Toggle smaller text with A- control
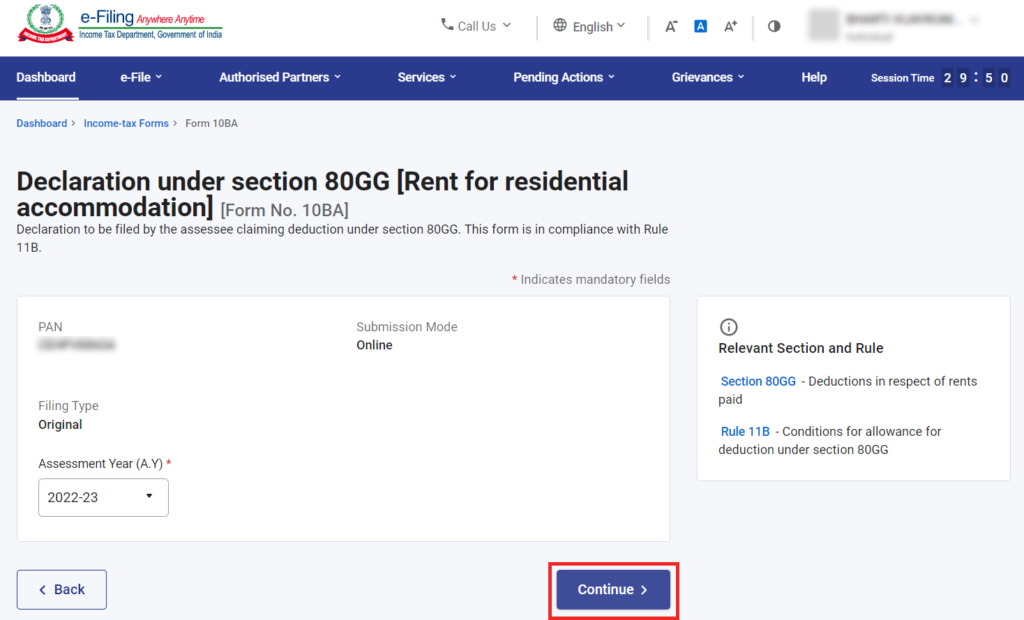The height and width of the screenshot is (620, 1024). click(x=671, y=26)
